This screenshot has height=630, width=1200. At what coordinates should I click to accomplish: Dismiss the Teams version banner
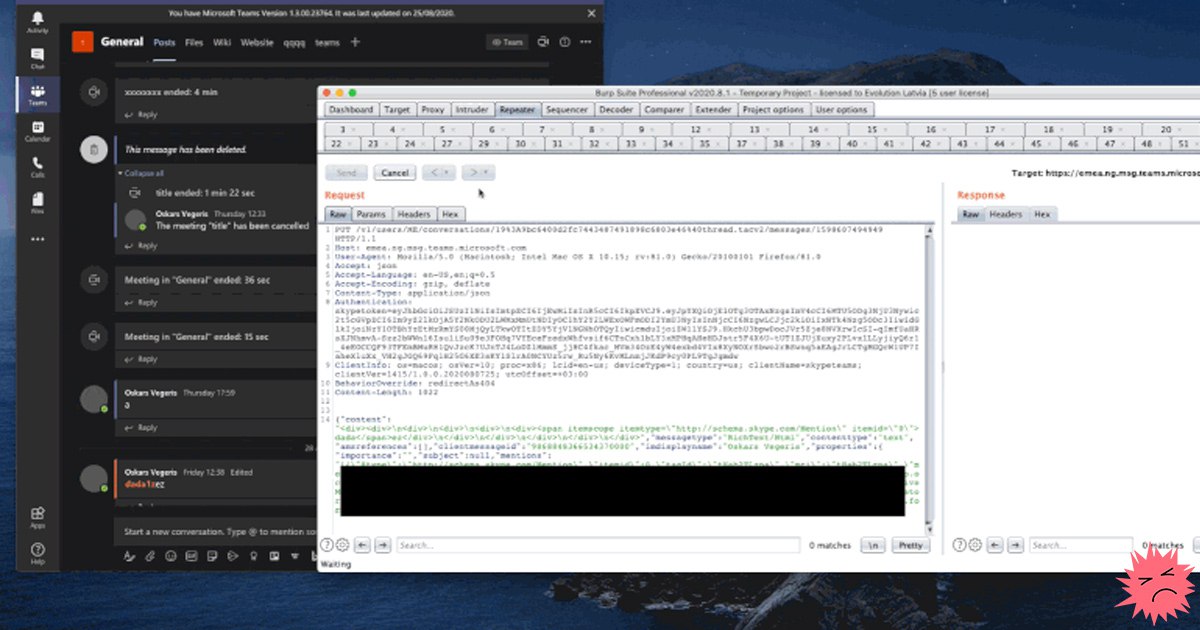[x=591, y=14]
